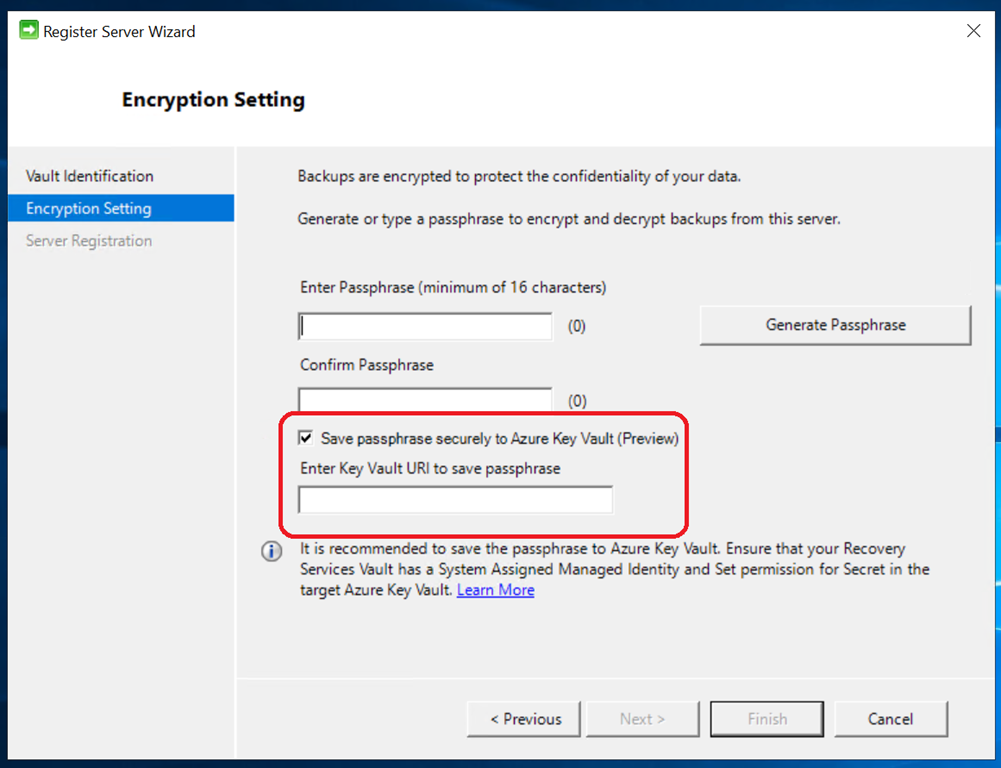Cancel the Register Server Wizard
Image resolution: width=1001 pixels, height=768 pixels.
tap(890, 719)
